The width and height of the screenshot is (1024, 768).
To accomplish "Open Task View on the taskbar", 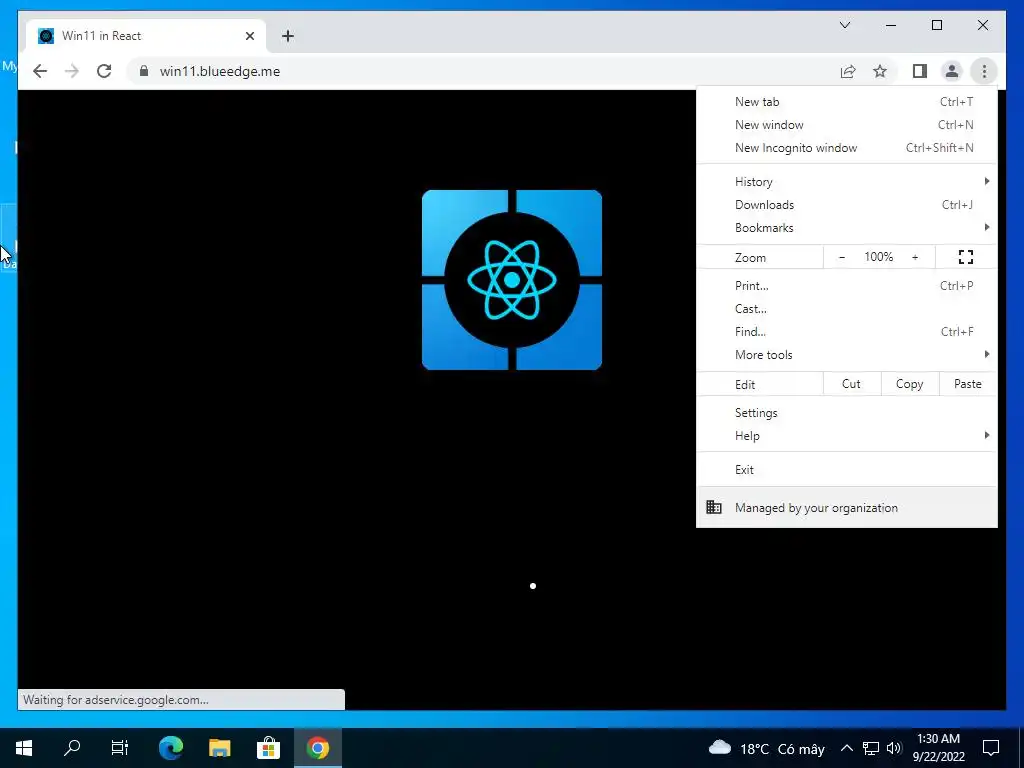I will pos(120,748).
